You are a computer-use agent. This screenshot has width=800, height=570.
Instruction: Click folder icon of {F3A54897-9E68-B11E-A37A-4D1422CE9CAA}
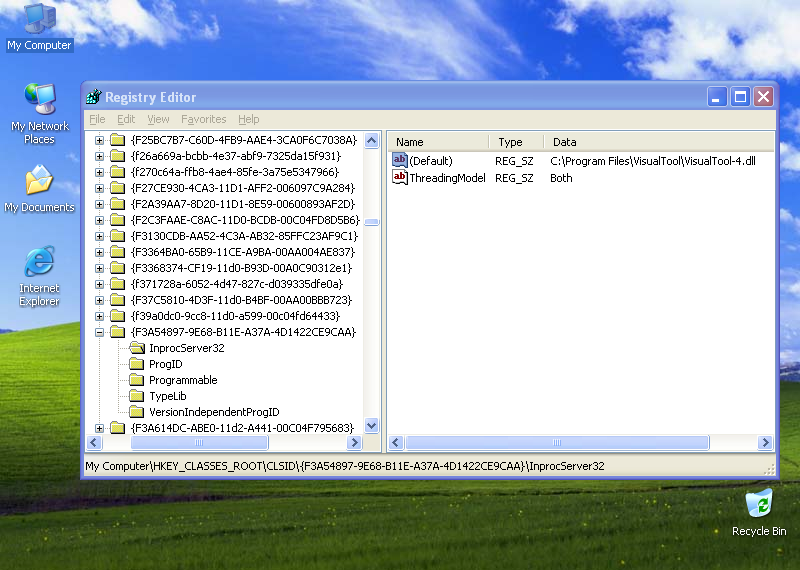(118, 332)
